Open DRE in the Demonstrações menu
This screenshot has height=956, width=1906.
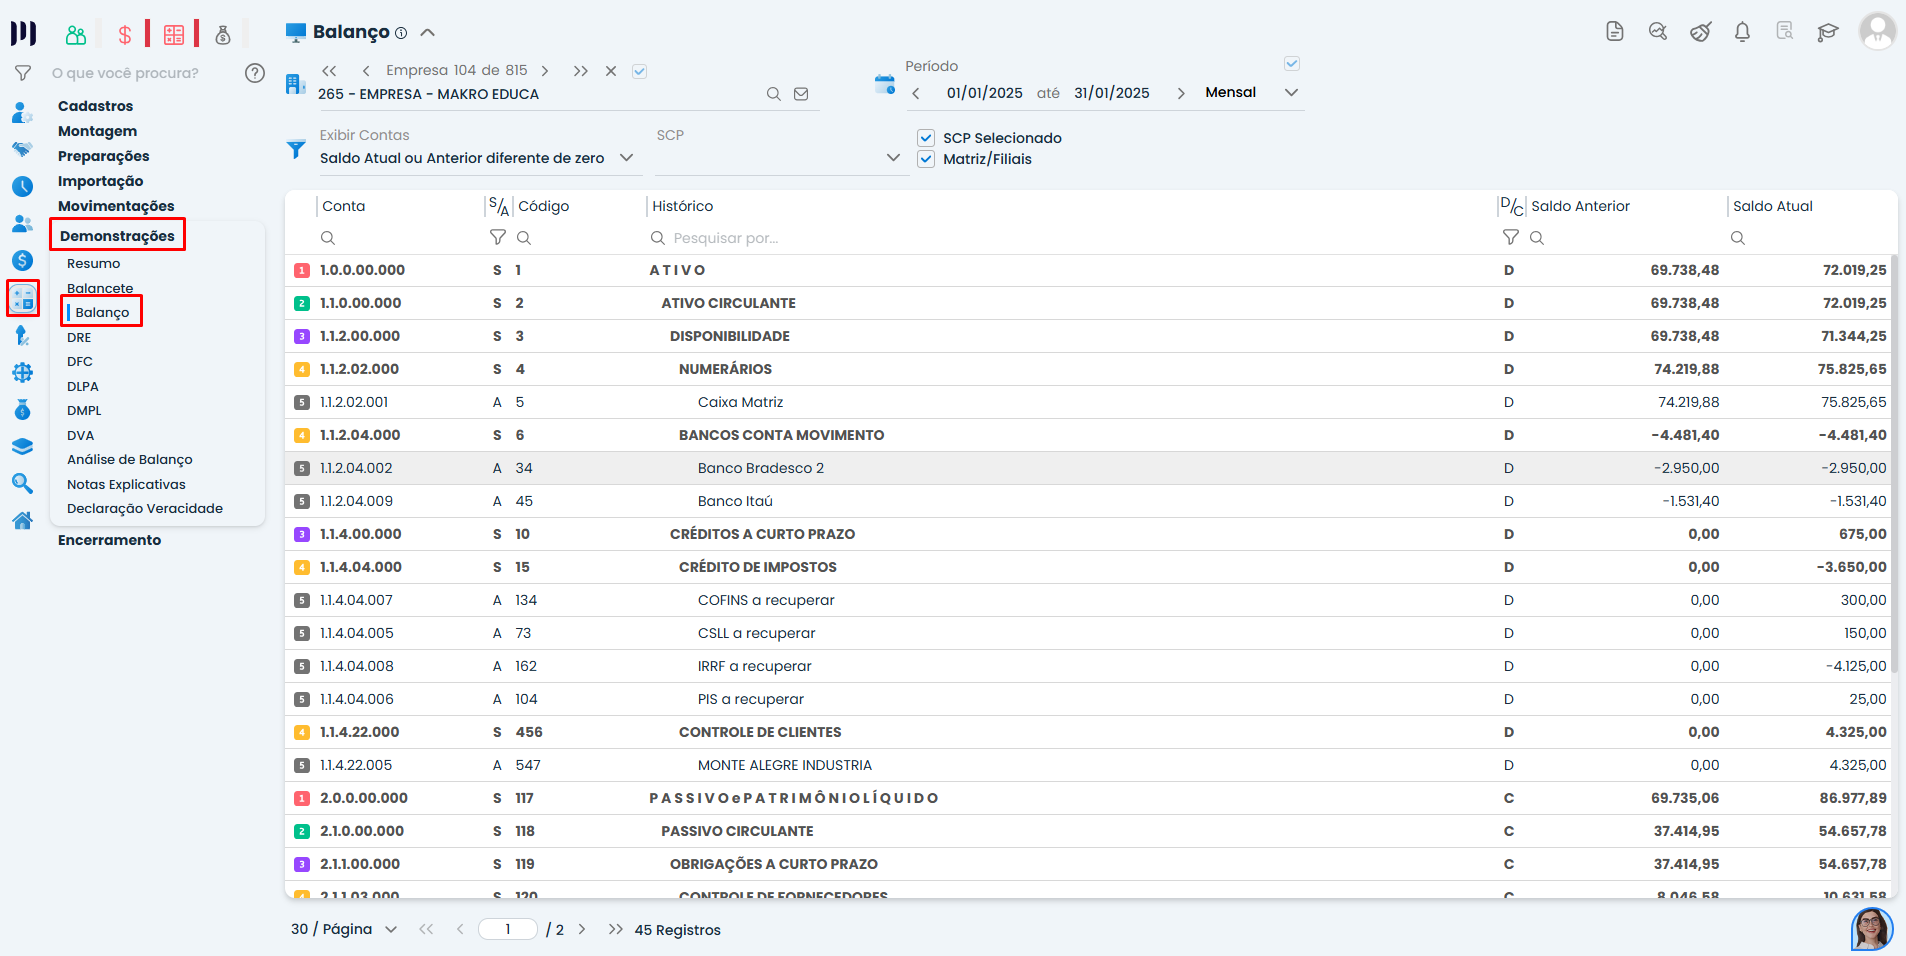[x=79, y=337]
